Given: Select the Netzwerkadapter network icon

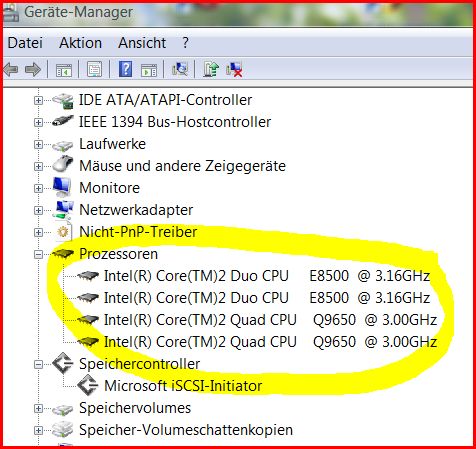Looking at the screenshot, I should tap(63, 210).
